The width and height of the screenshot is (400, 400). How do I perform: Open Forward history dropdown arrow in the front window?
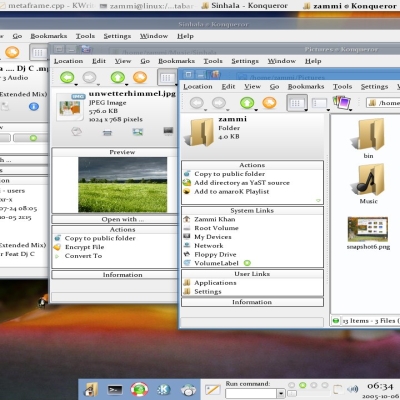pyautogui.click(x=228, y=110)
